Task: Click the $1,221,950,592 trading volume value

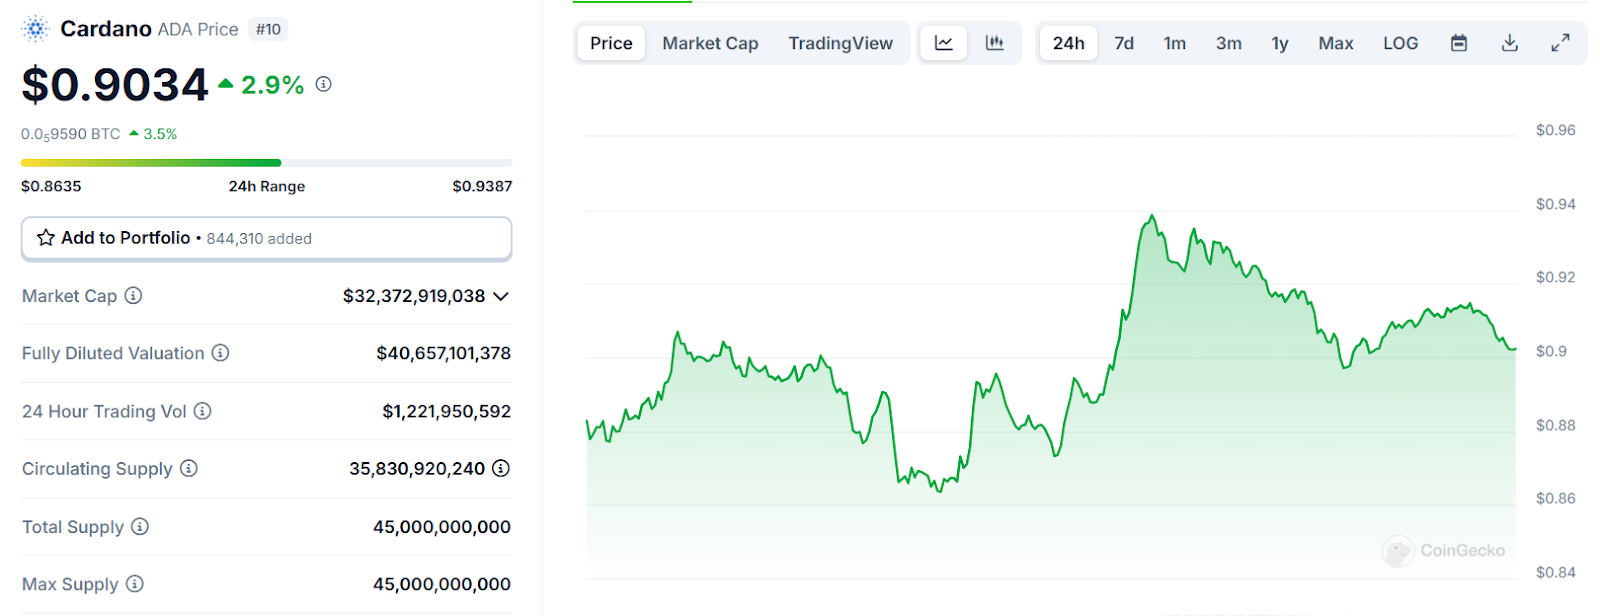Action: pyautogui.click(x=446, y=411)
